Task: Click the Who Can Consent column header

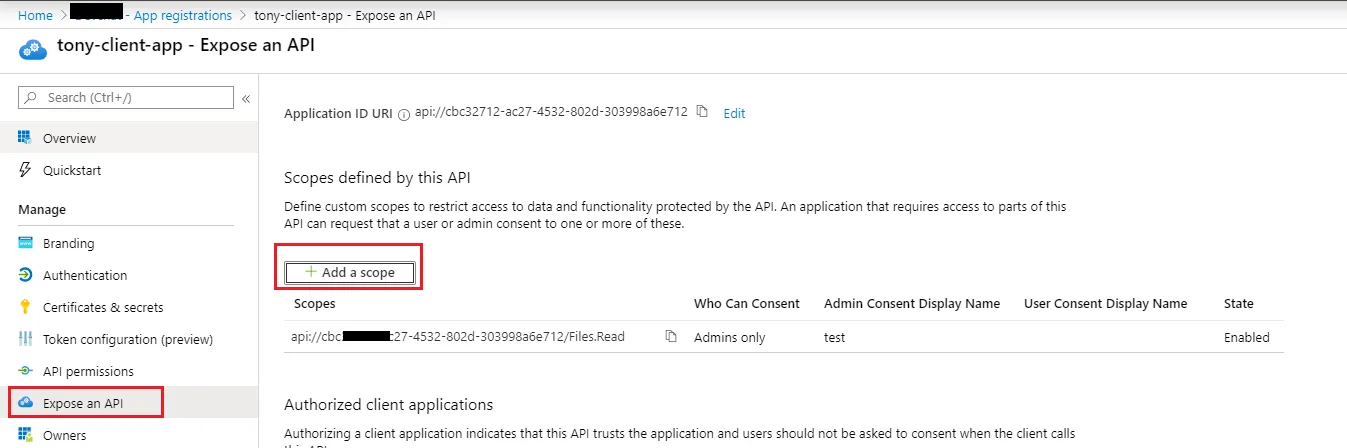Action: [746, 303]
